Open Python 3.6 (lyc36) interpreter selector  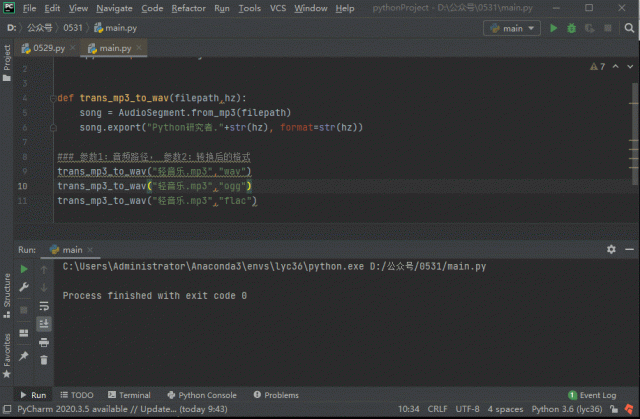(570, 410)
